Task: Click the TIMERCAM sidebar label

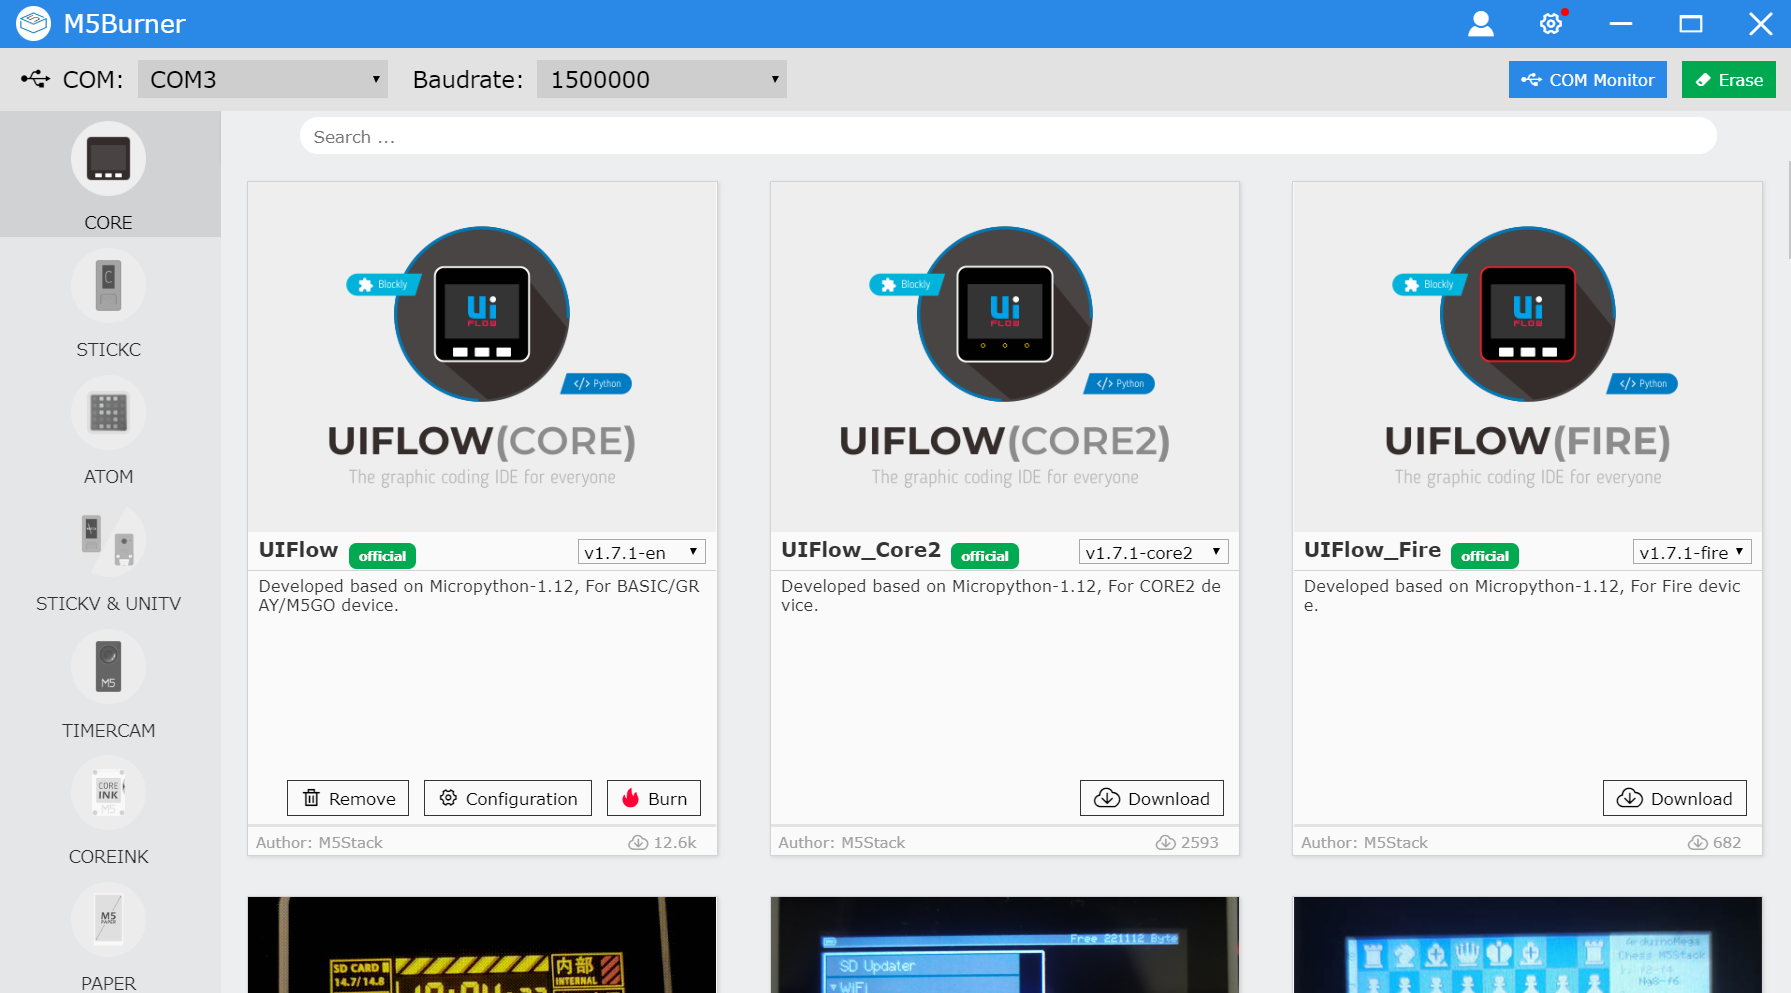Action: 108,731
